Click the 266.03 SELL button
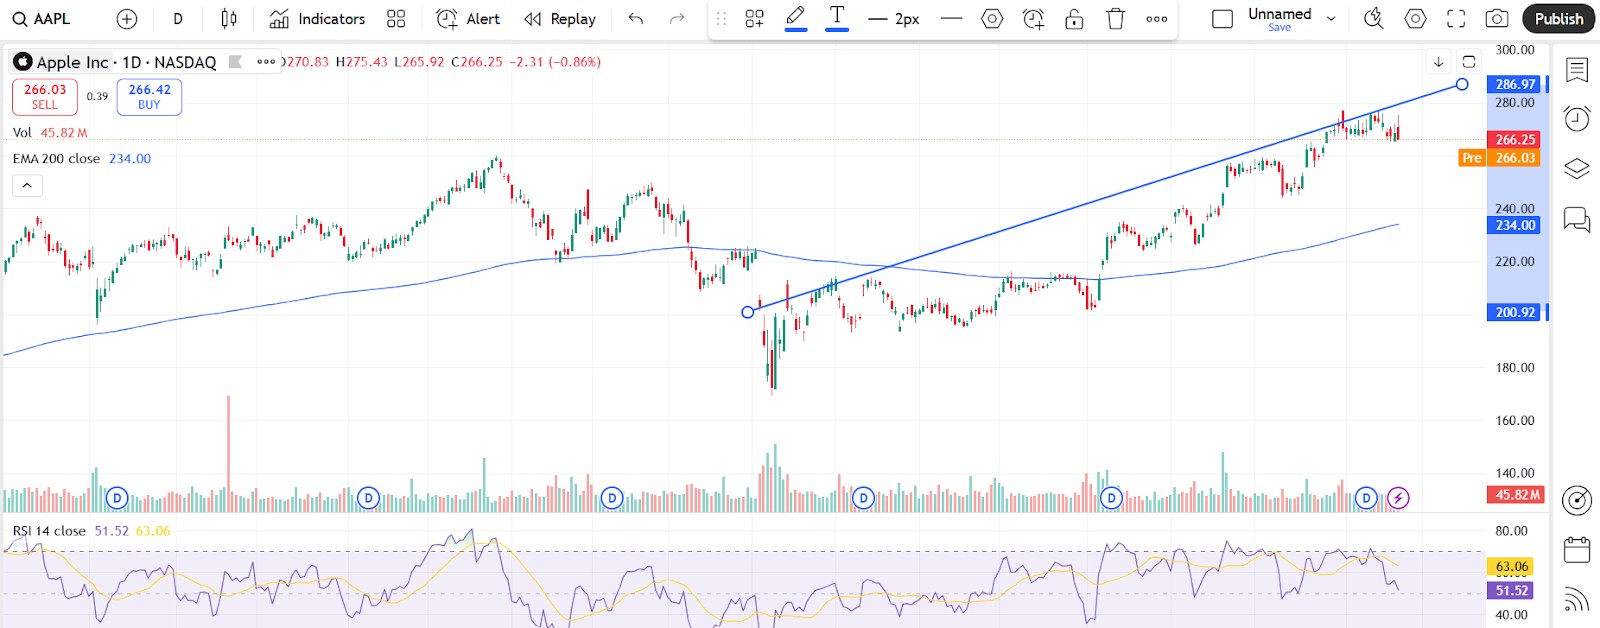Image resolution: width=1600 pixels, height=628 pixels. click(45, 97)
